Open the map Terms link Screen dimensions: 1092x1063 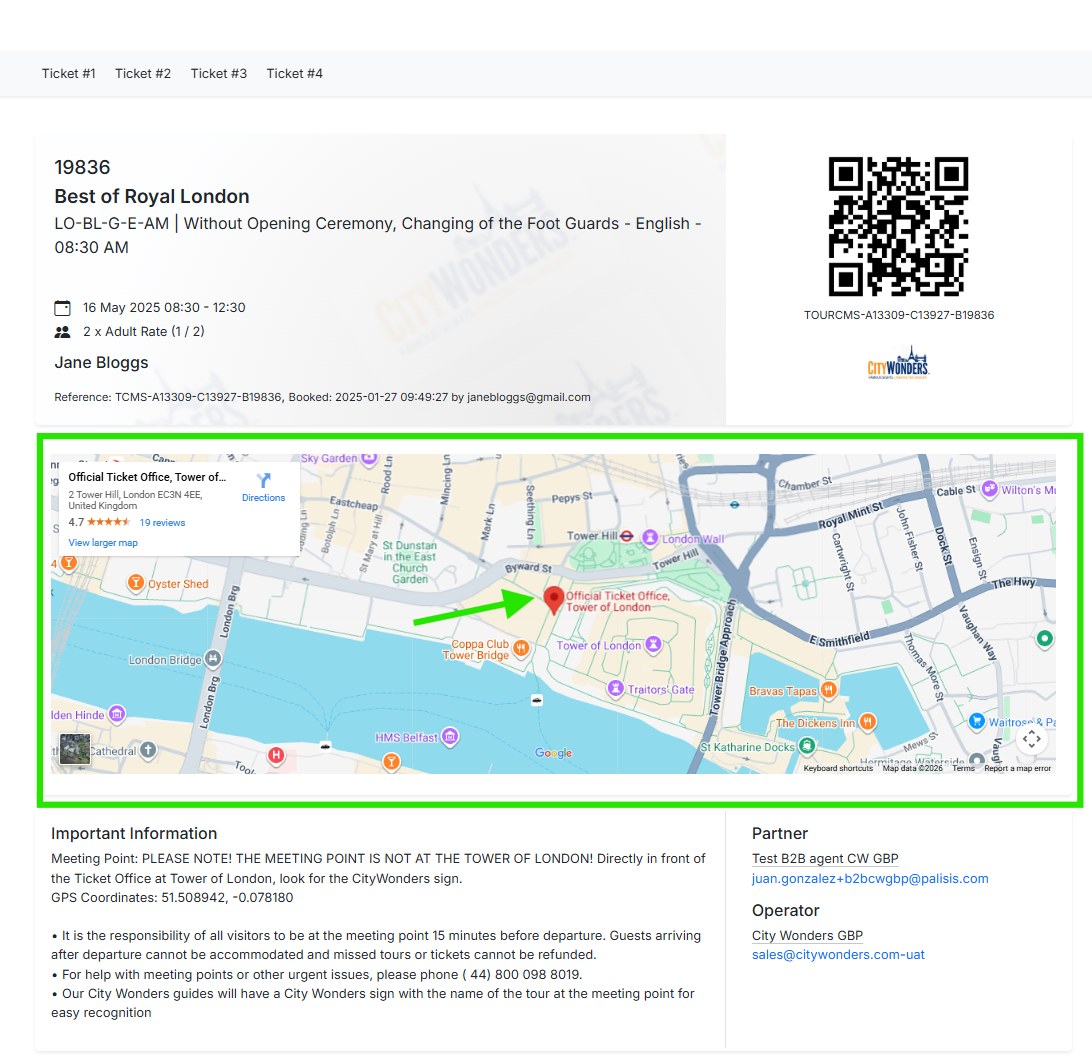(963, 768)
